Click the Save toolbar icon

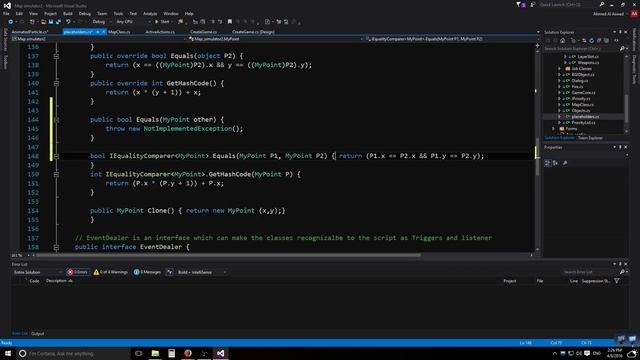pyautogui.click(x=51, y=22)
